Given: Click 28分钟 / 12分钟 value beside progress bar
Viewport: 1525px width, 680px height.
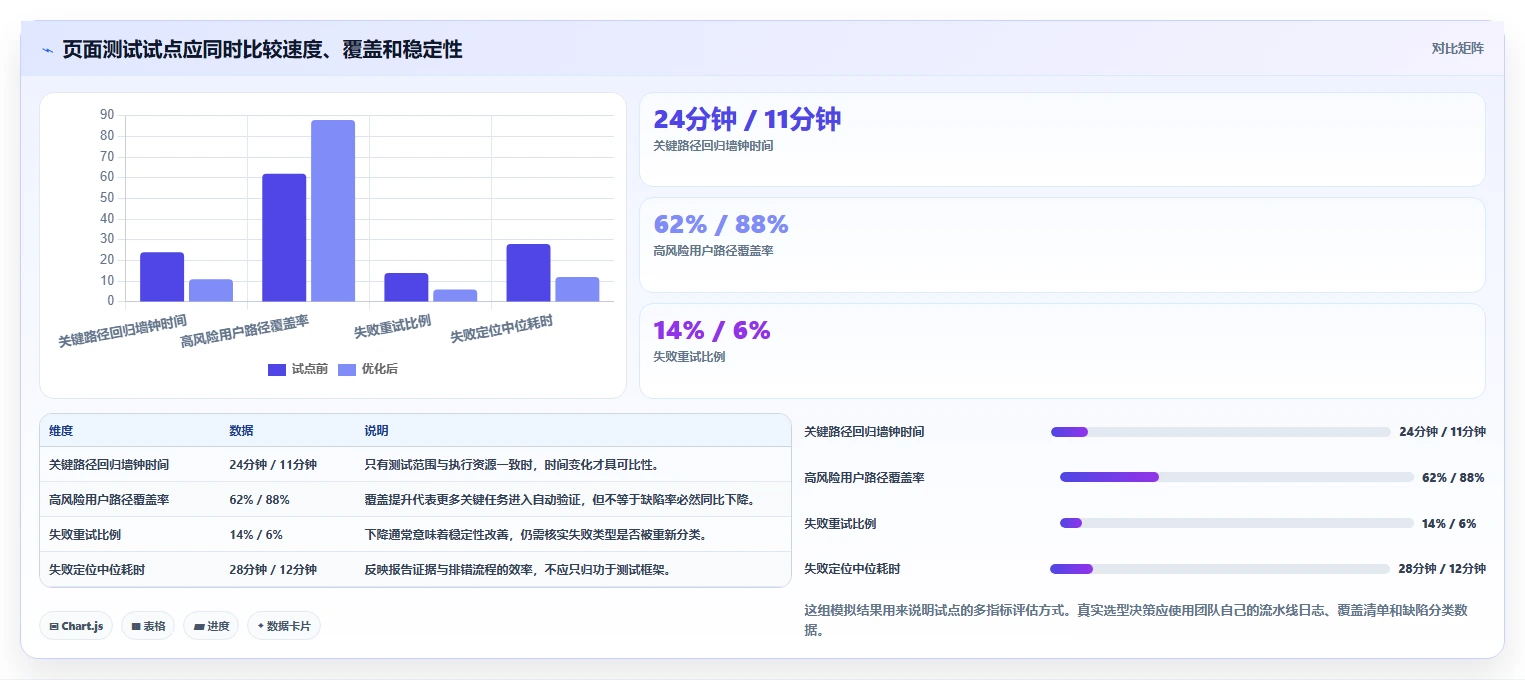Looking at the screenshot, I should pyautogui.click(x=1442, y=569).
